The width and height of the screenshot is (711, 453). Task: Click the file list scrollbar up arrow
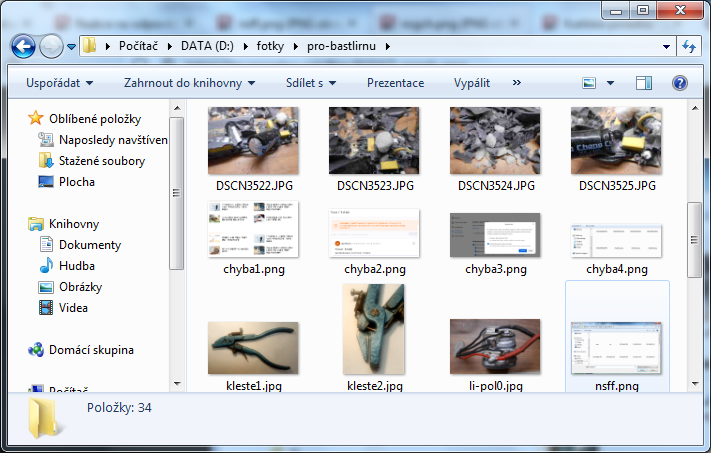(695, 108)
